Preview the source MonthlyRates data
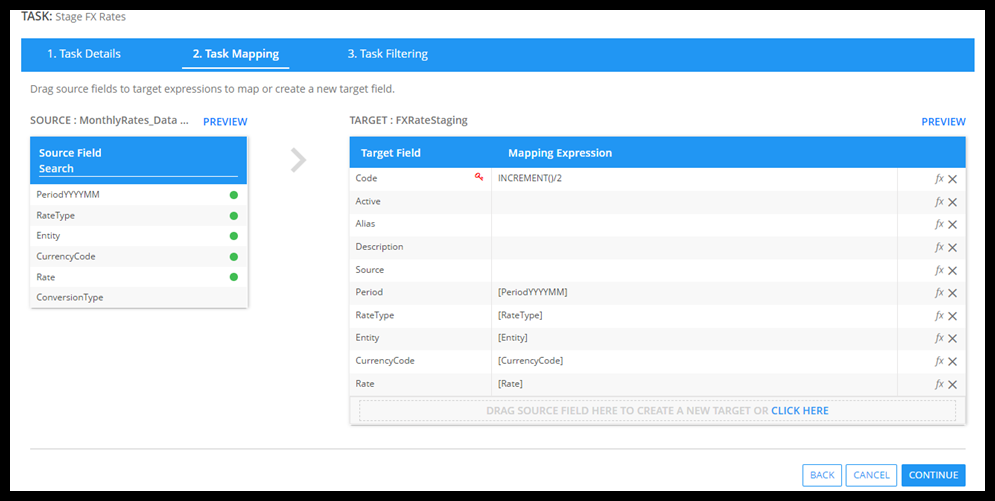995x501 pixels. coord(225,122)
